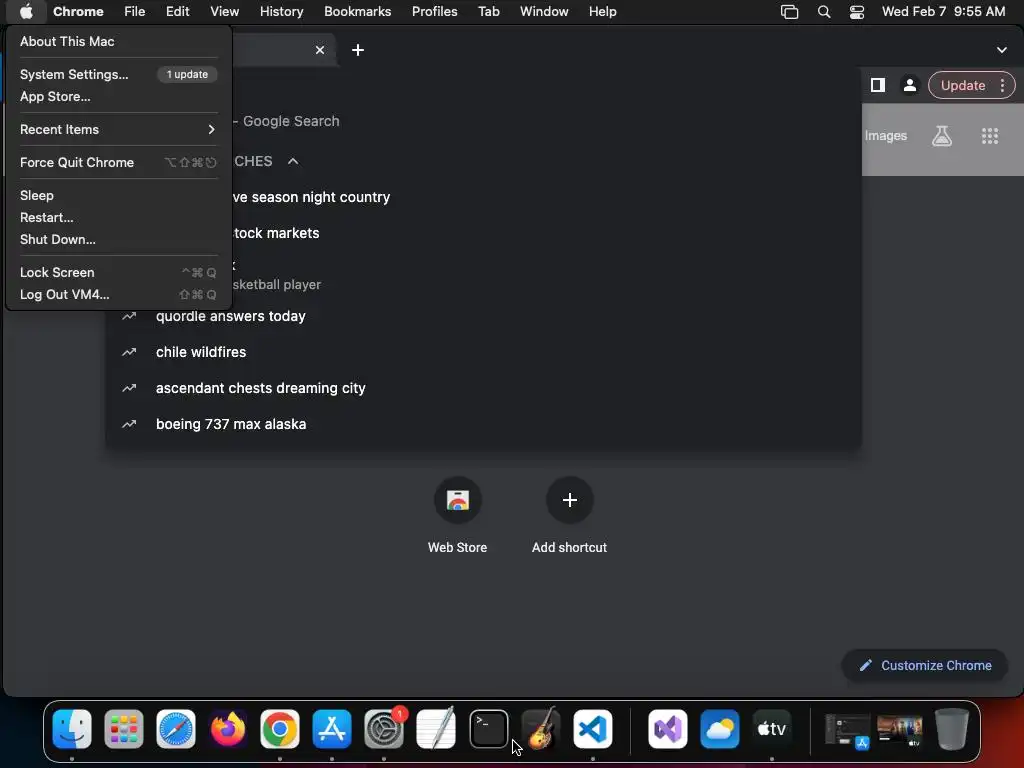The width and height of the screenshot is (1024, 768).
Task: Open Chrome three-dot menu
Action: click(1002, 85)
